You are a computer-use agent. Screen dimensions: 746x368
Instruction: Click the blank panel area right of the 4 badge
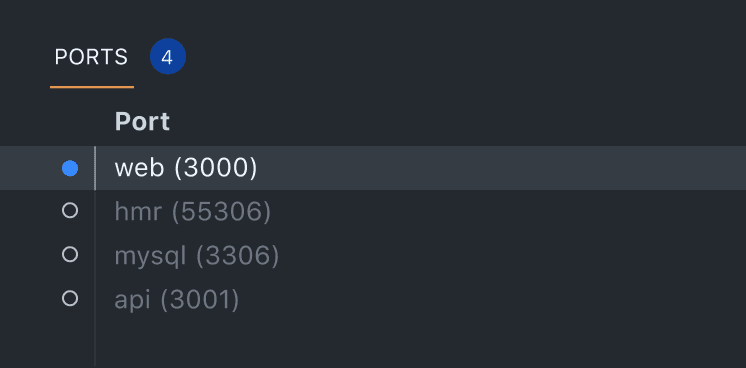(x=466, y=57)
